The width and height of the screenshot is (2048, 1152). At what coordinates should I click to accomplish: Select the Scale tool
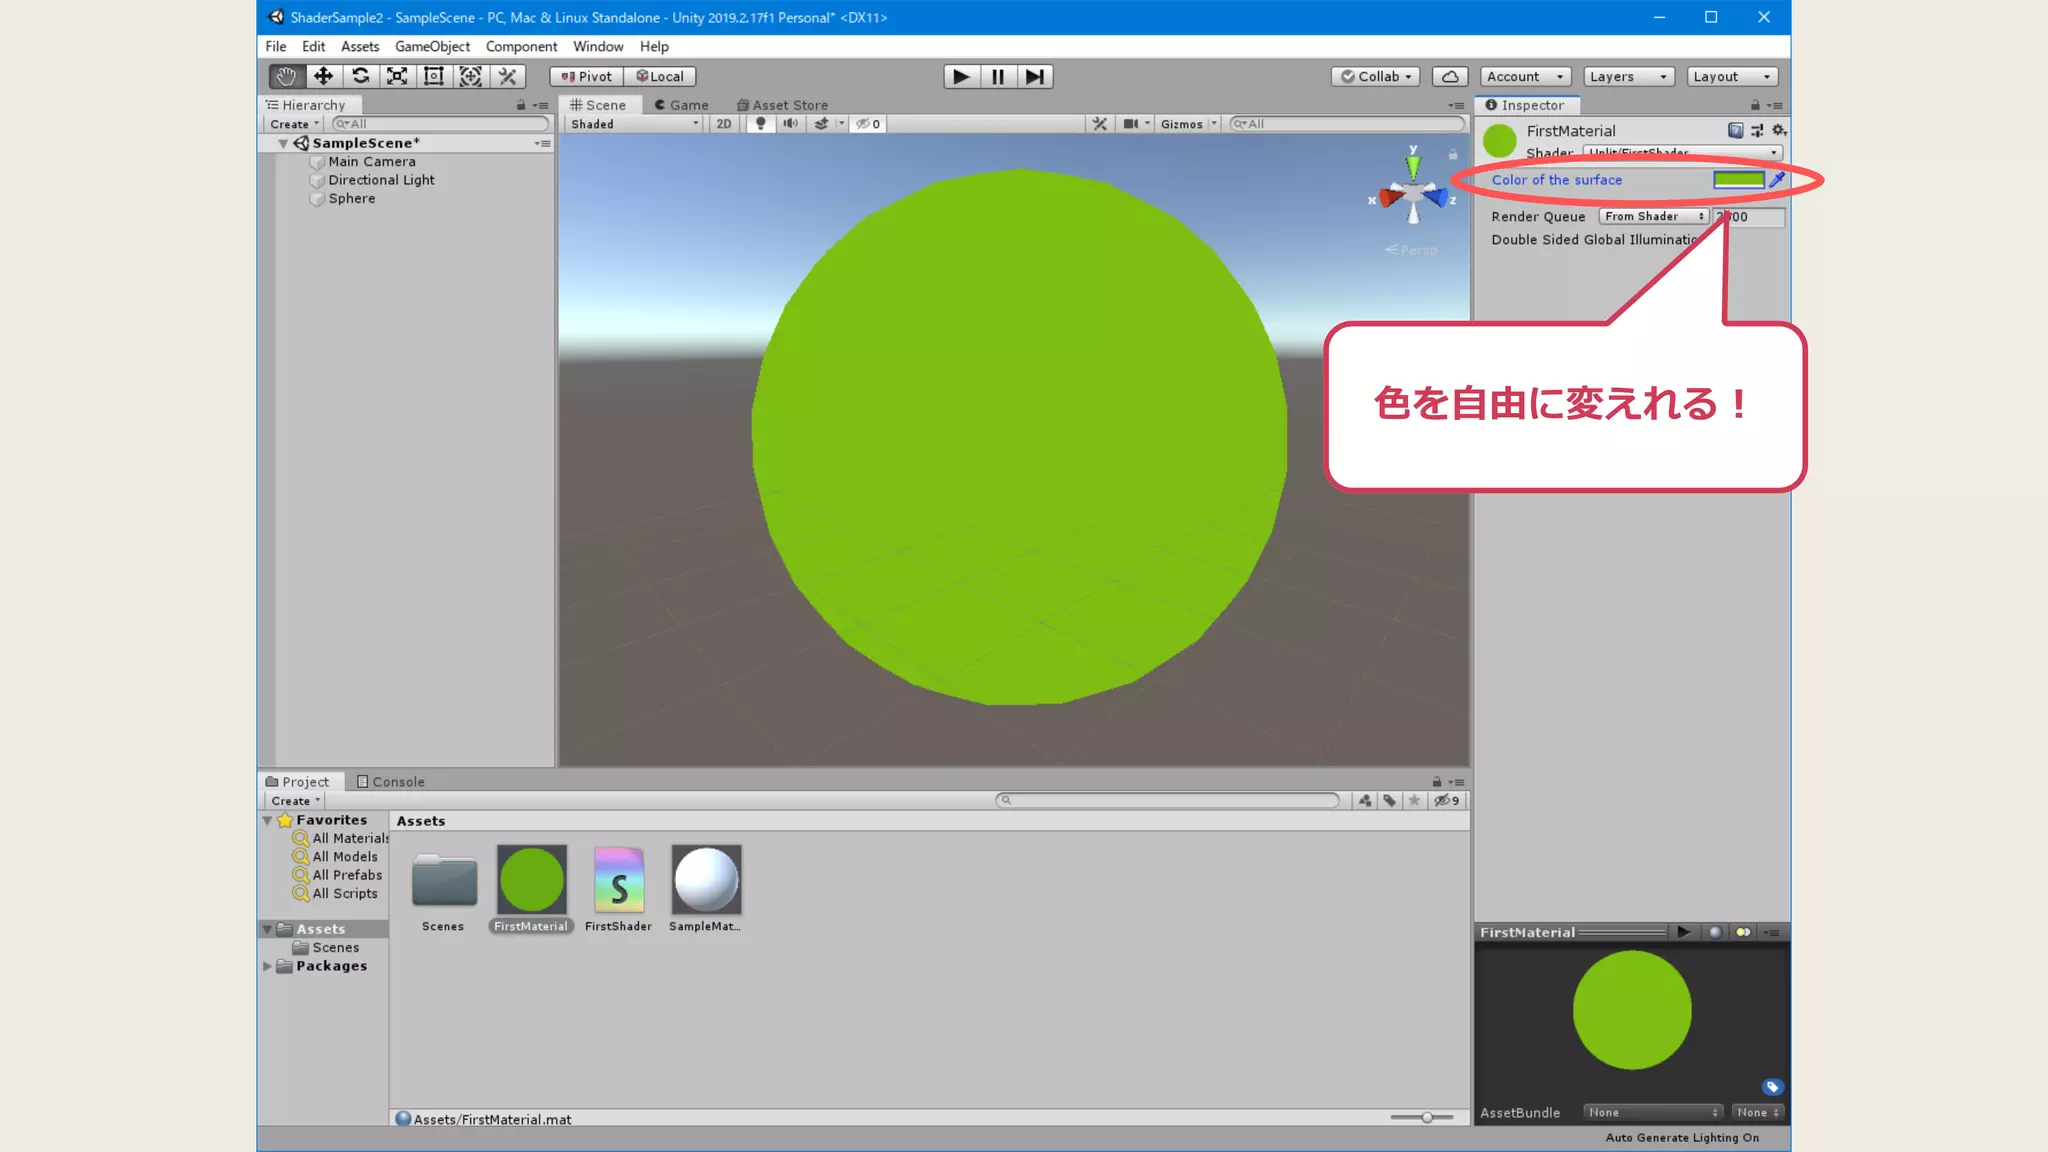397,76
